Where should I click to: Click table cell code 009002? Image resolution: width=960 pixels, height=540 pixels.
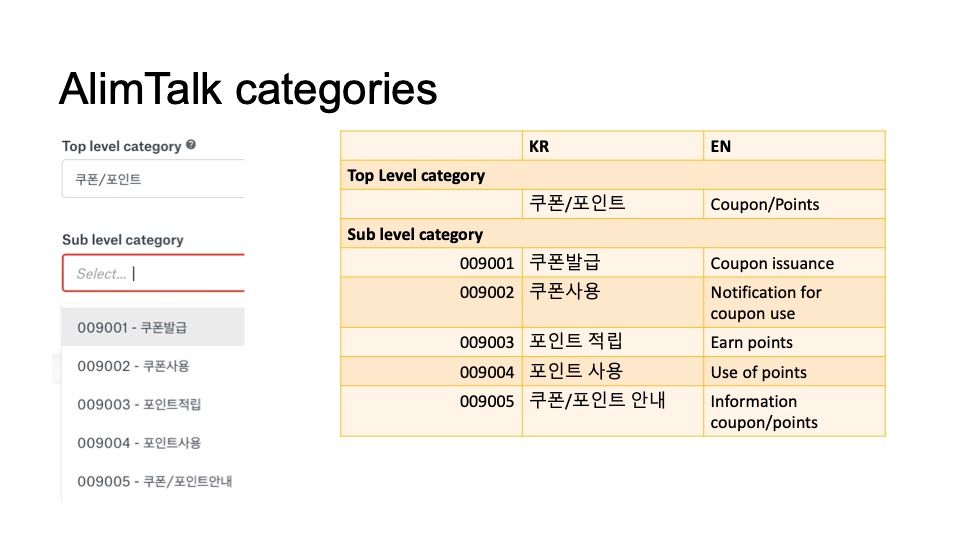(432, 302)
